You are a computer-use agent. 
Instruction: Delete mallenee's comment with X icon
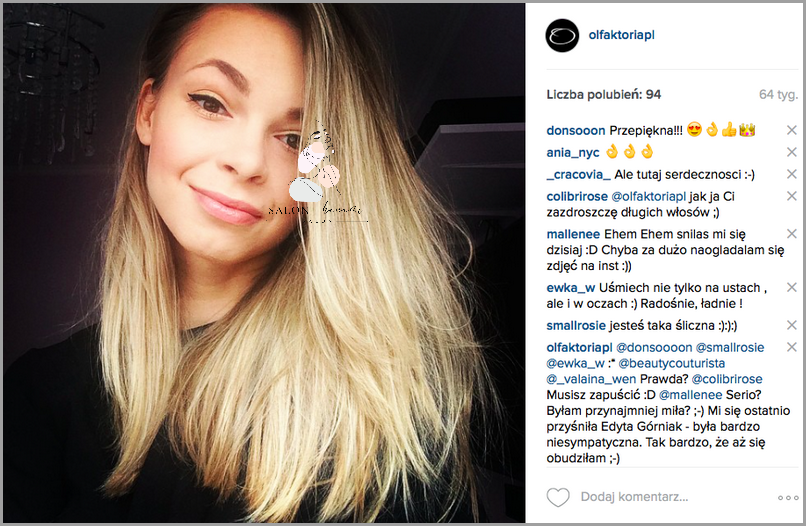(x=792, y=234)
